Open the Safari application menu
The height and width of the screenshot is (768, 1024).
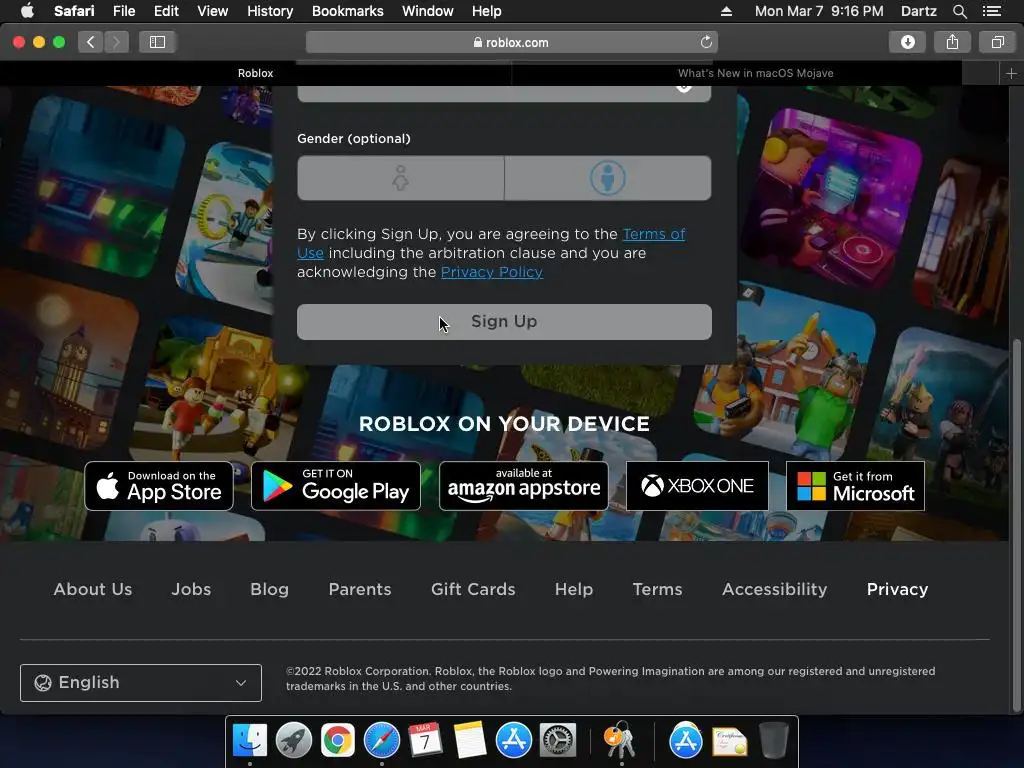point(74,11)
